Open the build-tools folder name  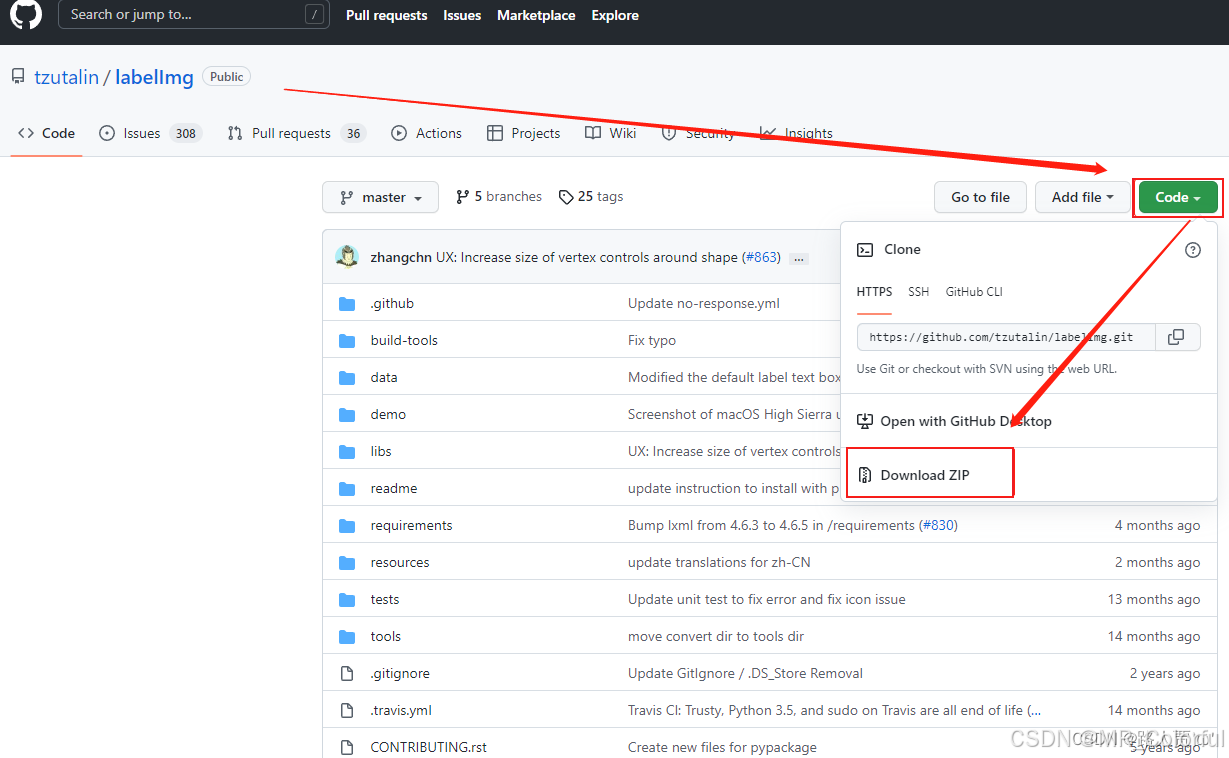(404, 340)
